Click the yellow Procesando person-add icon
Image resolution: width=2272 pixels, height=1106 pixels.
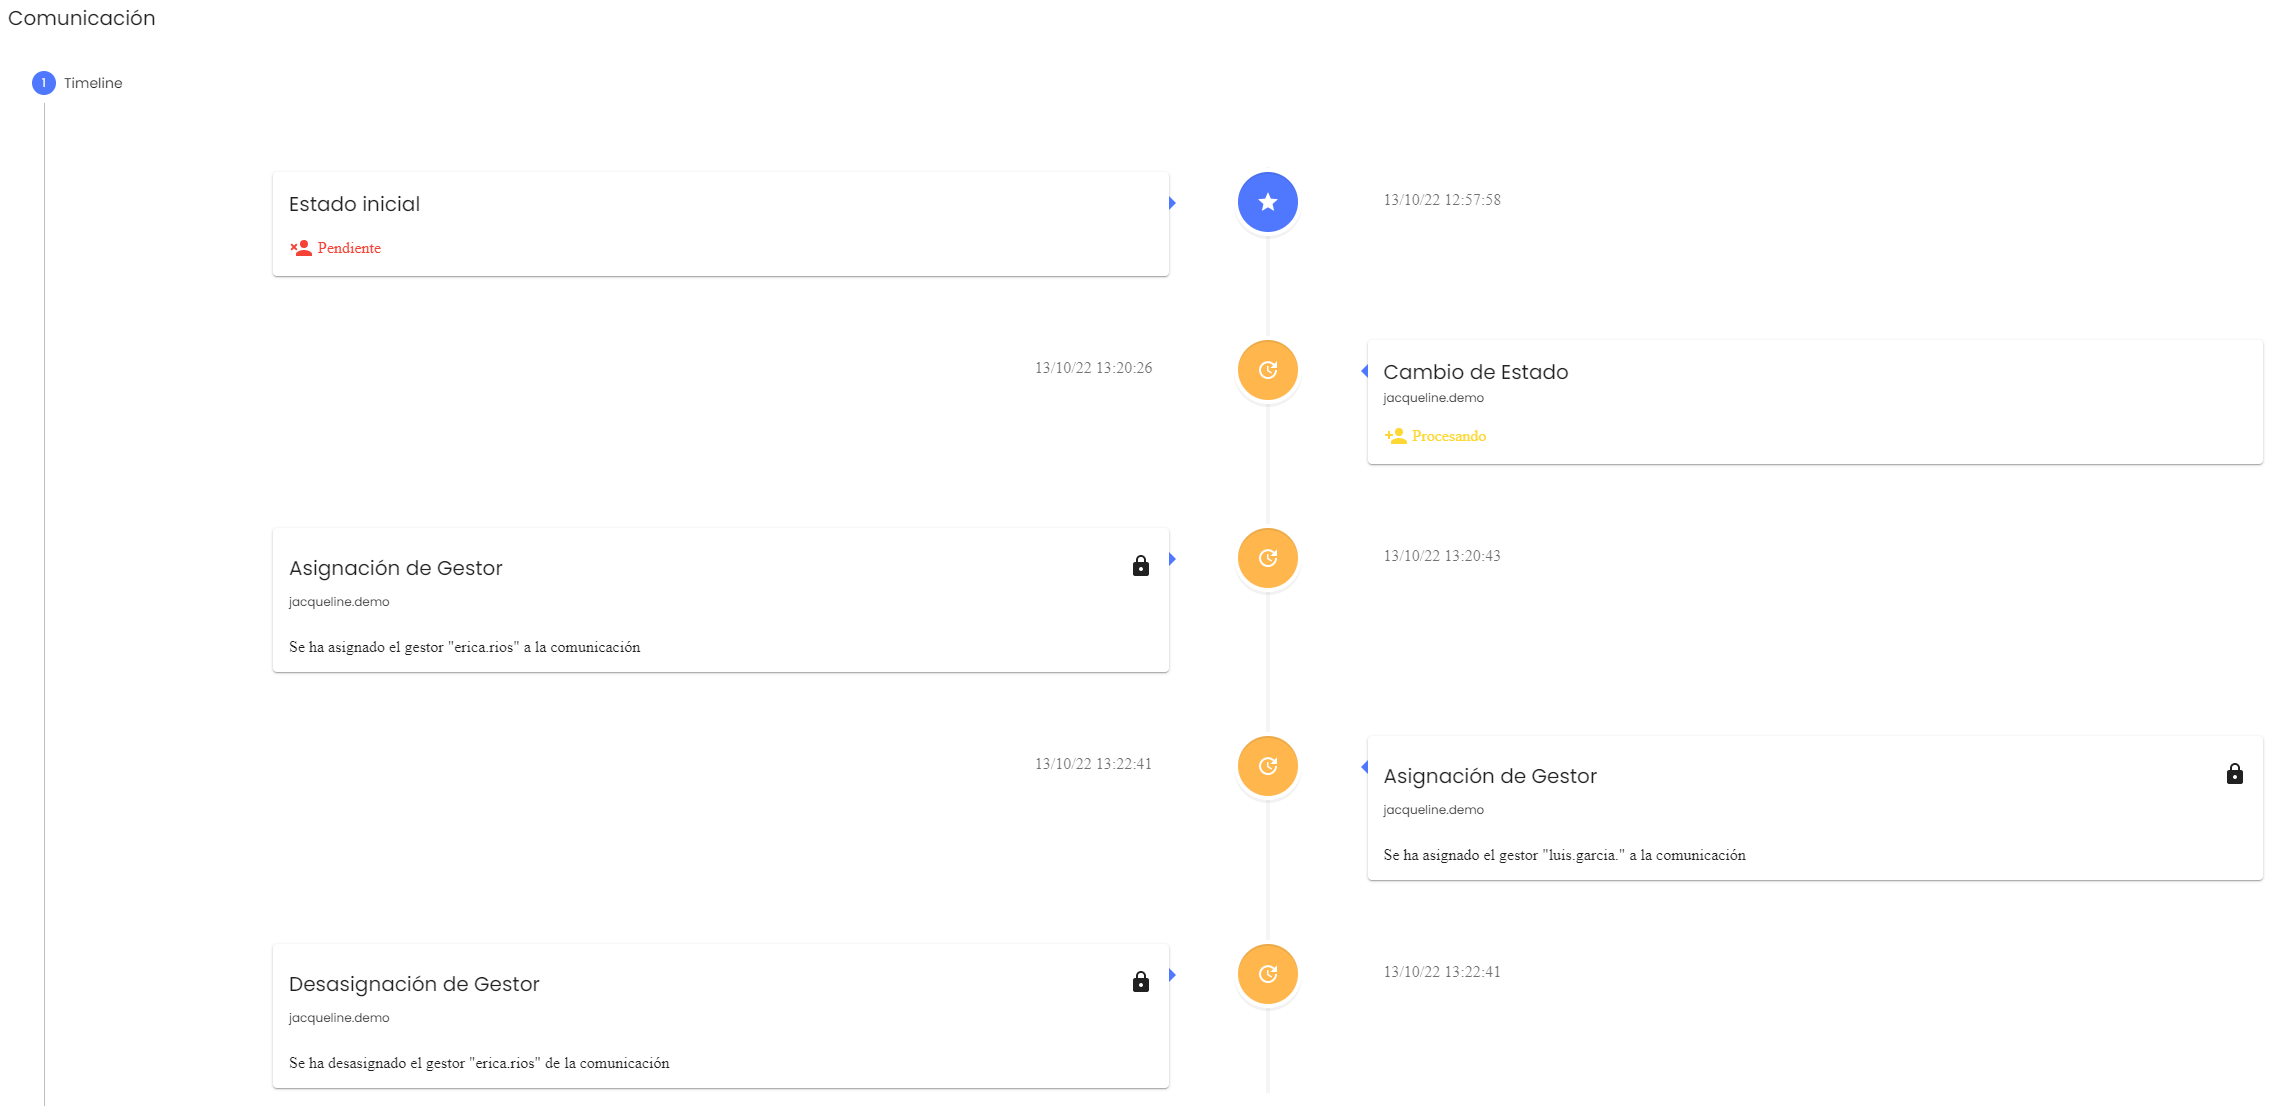click(x=1395, y=436)
